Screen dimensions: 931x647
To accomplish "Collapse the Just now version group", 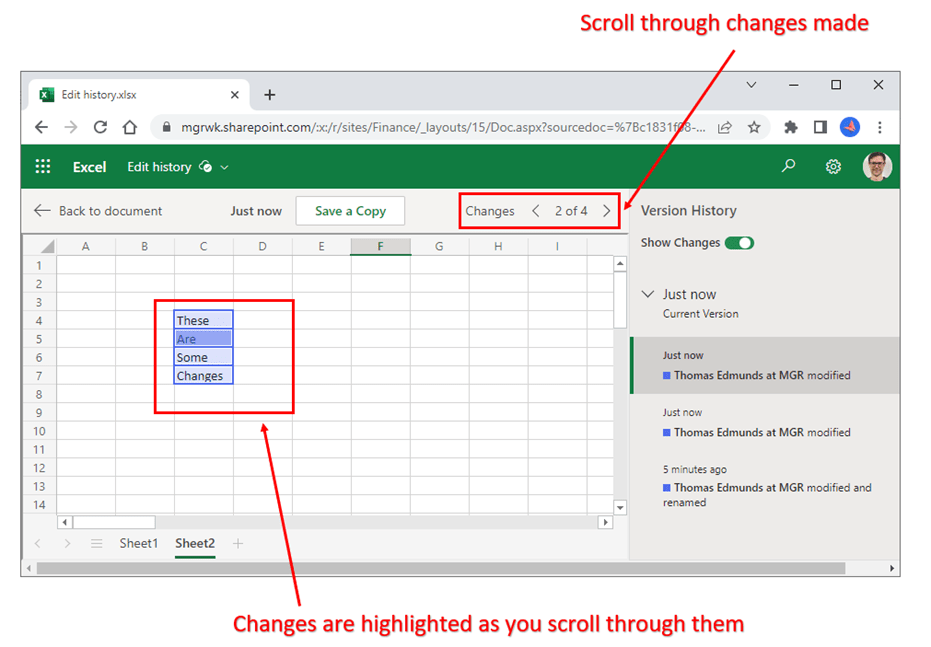I will click(x=648, y=294).
